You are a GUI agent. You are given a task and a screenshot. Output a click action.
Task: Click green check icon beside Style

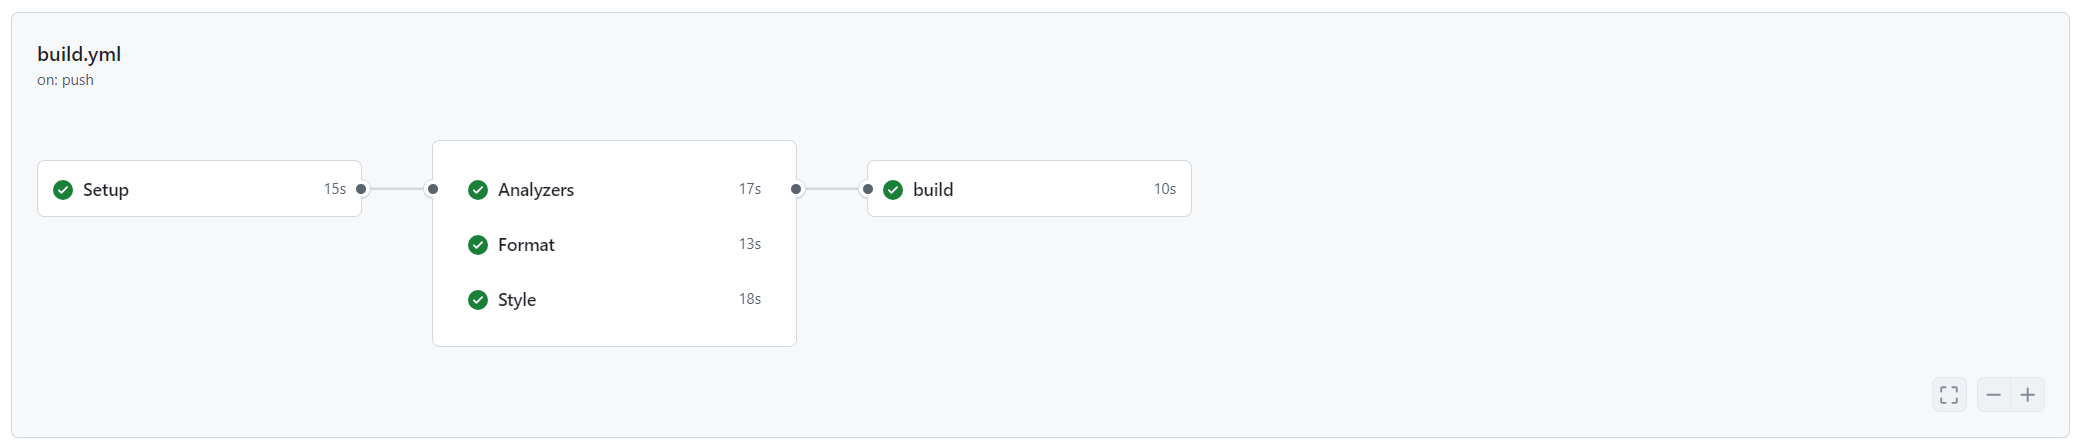tap(478, 300)
